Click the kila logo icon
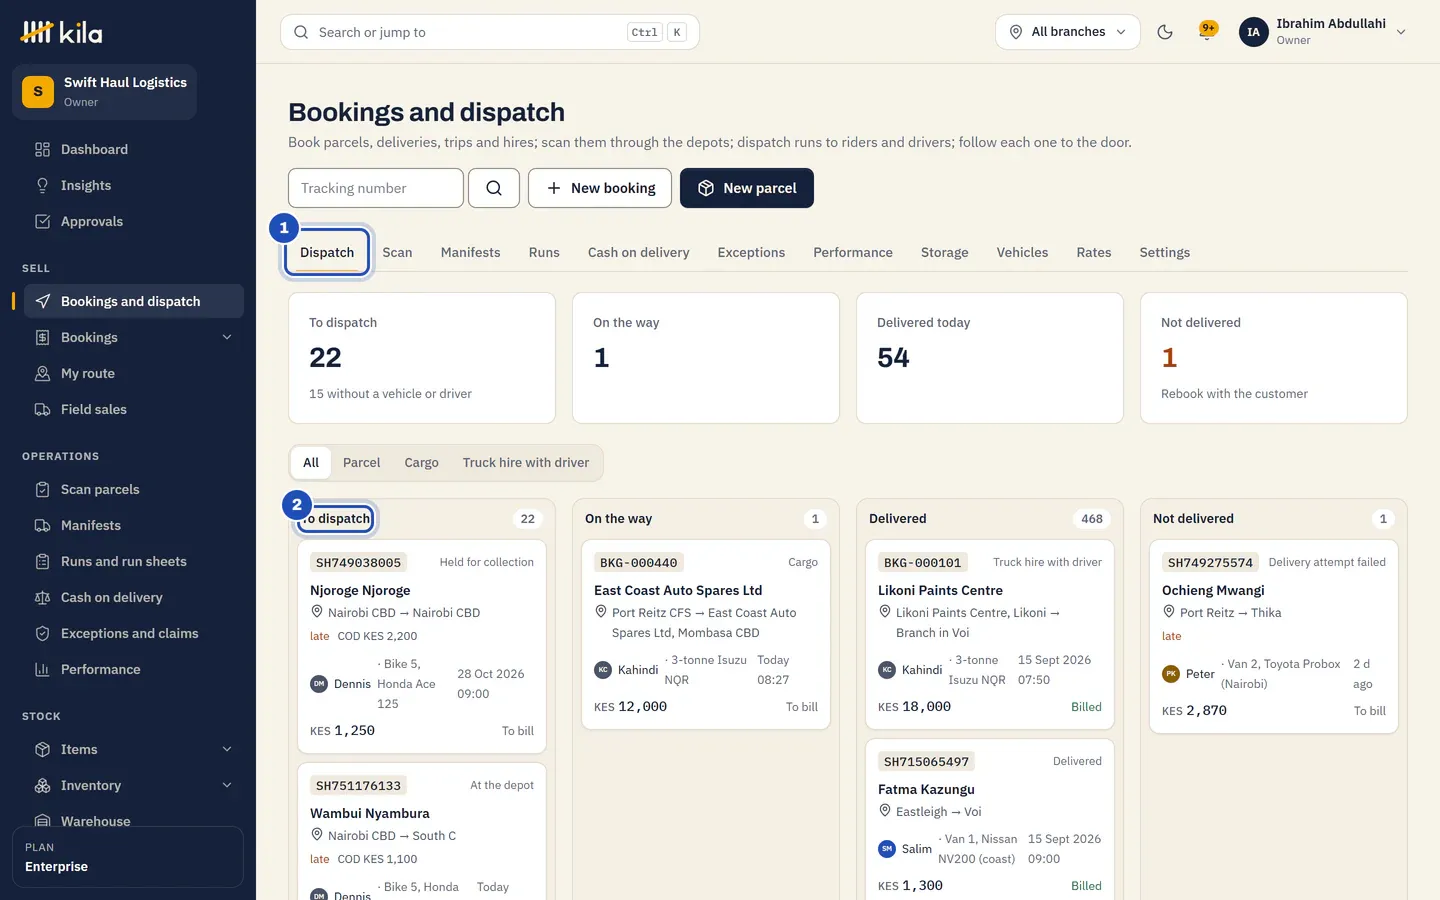1440x900 pixels. click(x=37, y=33)
